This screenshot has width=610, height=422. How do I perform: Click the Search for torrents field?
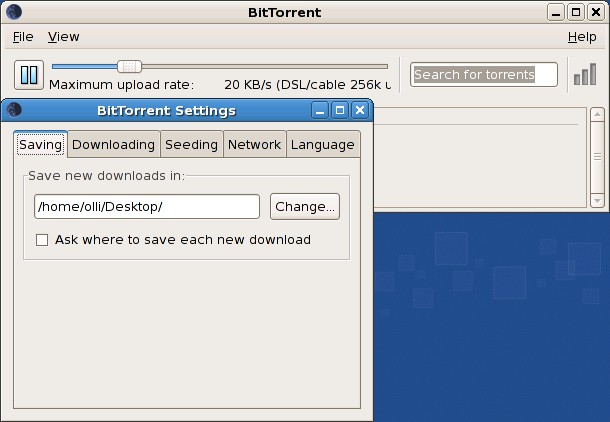pyautogui.click(x=484, y=74)
